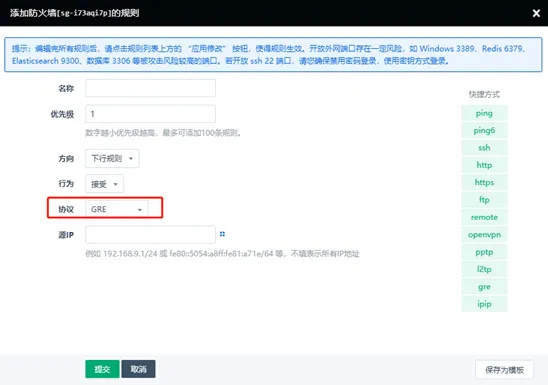Select the ftp shortcut
The image size is (548, 385).
484,200
